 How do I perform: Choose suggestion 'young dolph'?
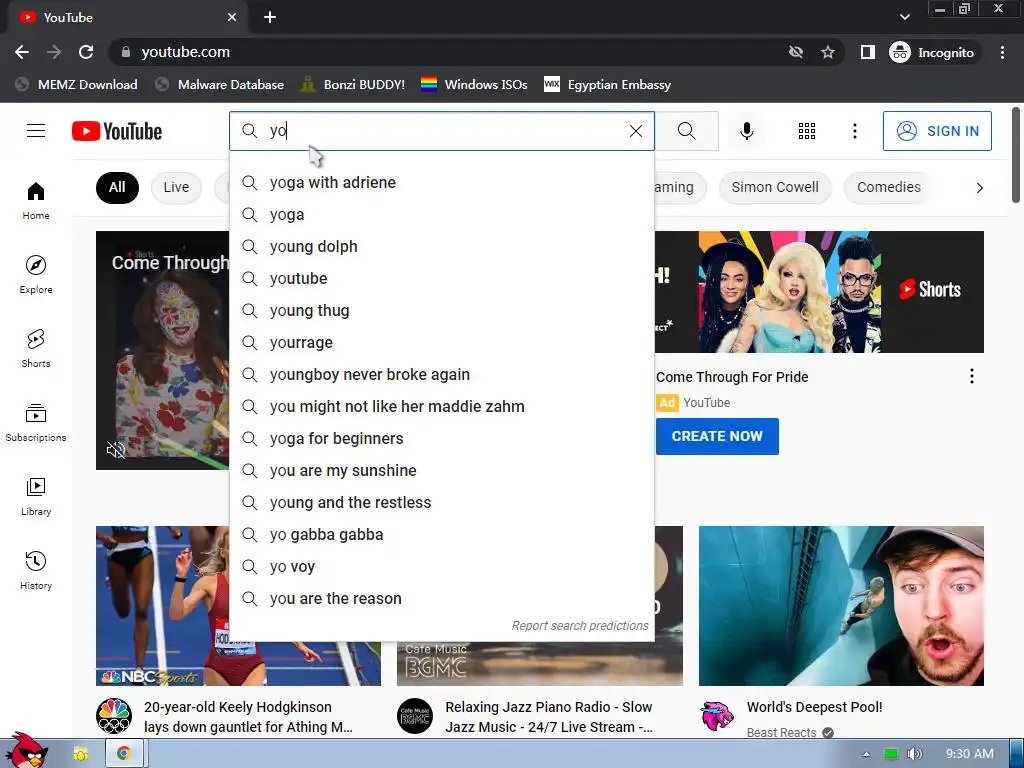[441, 246]
